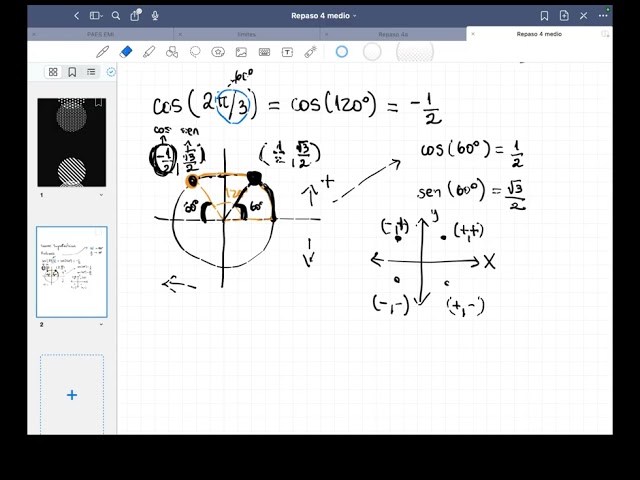This screenshot has width=640, height=480.
Task: Go back with the left chevron
Action: (76, 16)
